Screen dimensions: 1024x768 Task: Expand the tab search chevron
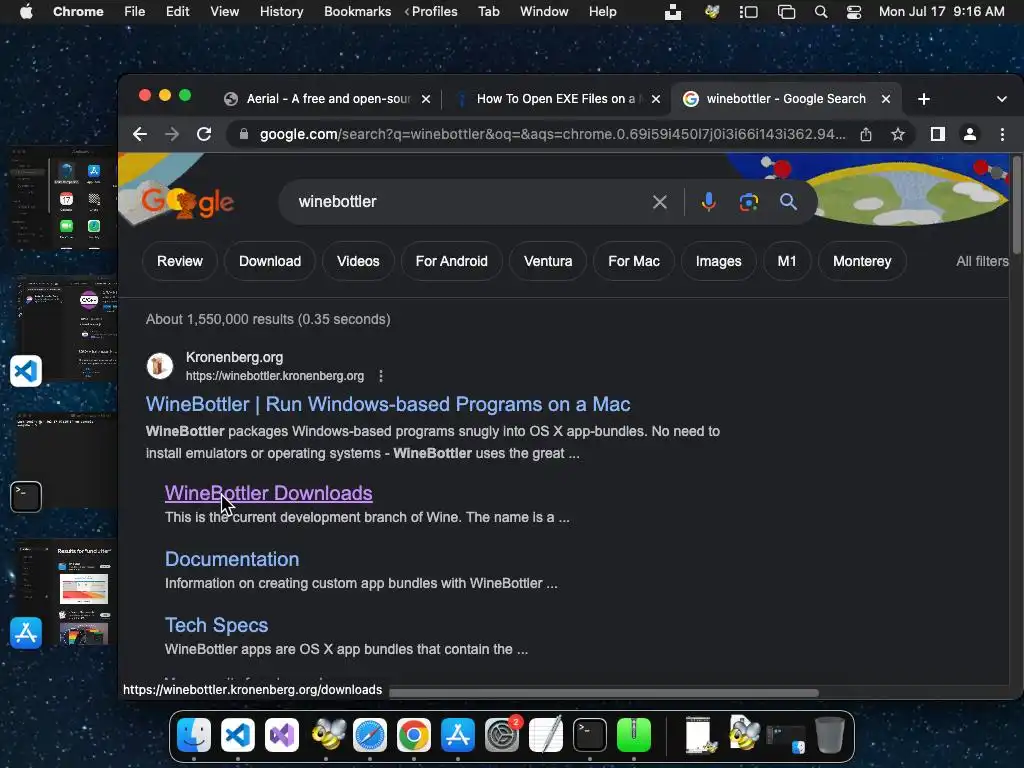coord(1002,99)
